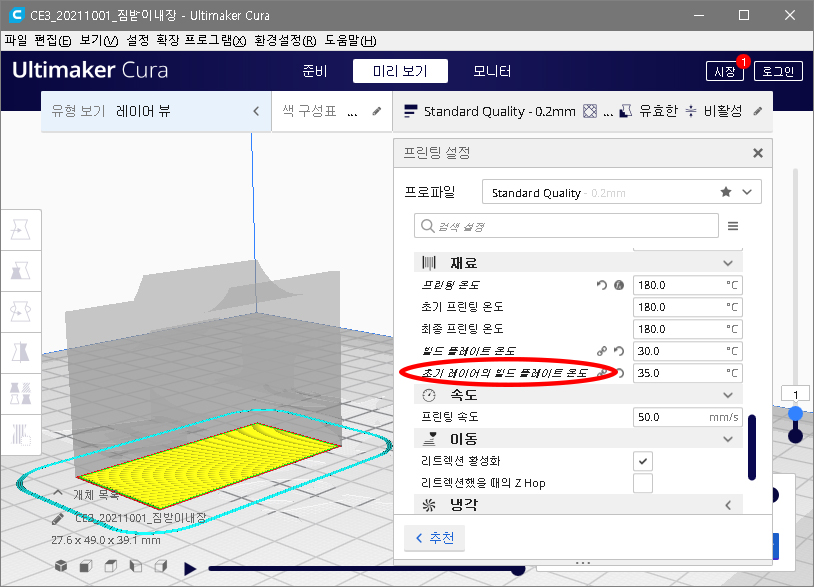Click the function icon next to 프린팅 온도
Image resolution: width=814 pixels, height=587 pixels.
click(x=619, y=285)
